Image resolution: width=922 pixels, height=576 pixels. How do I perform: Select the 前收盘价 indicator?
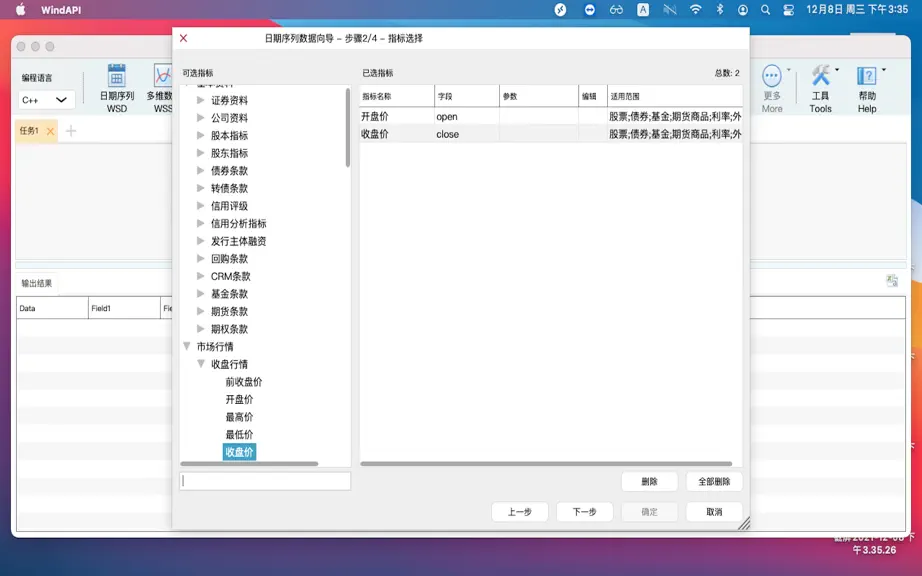click(243, 382)
